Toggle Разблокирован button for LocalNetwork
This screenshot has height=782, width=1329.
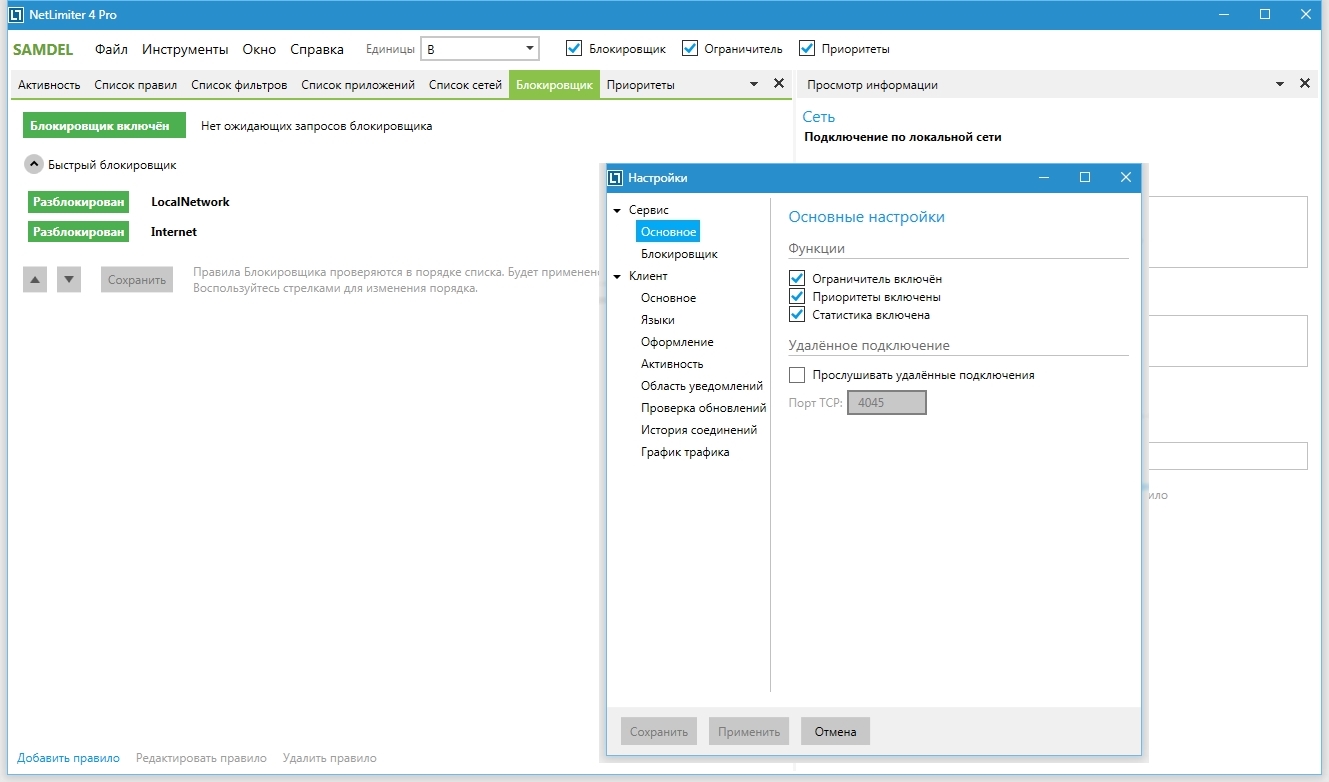coord(79,201)
